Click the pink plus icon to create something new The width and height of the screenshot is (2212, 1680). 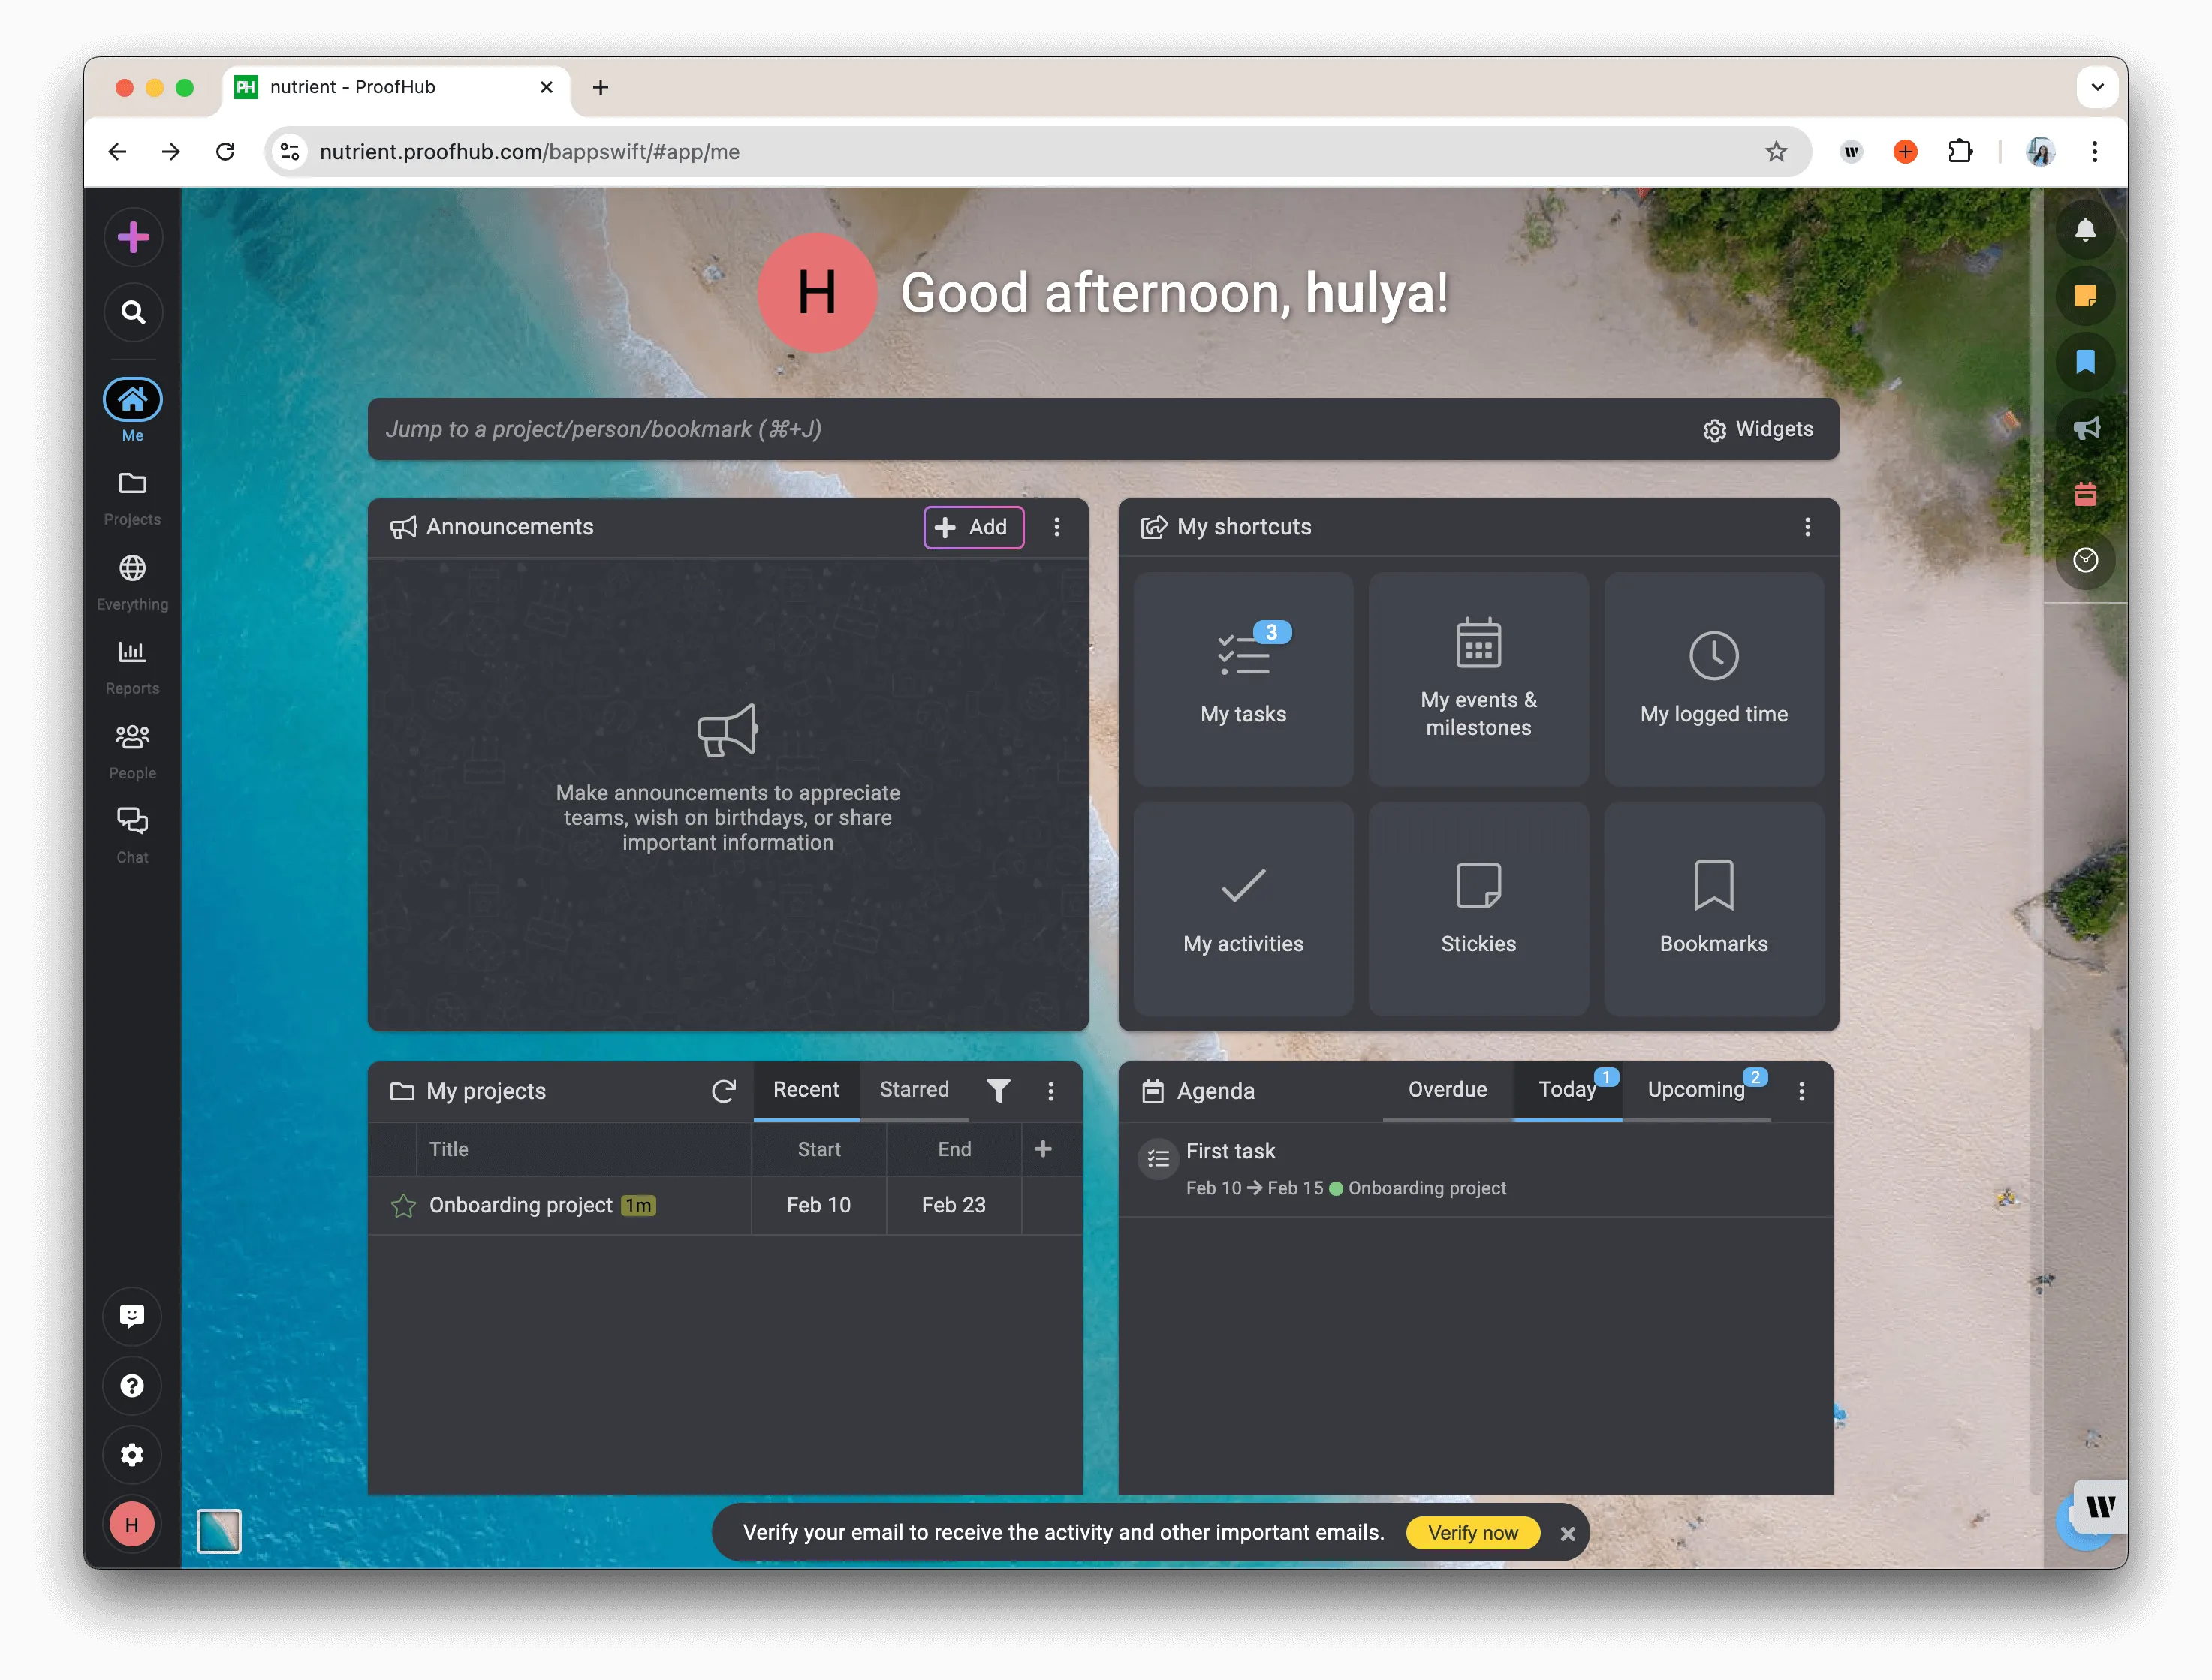(x=133, y=237)
